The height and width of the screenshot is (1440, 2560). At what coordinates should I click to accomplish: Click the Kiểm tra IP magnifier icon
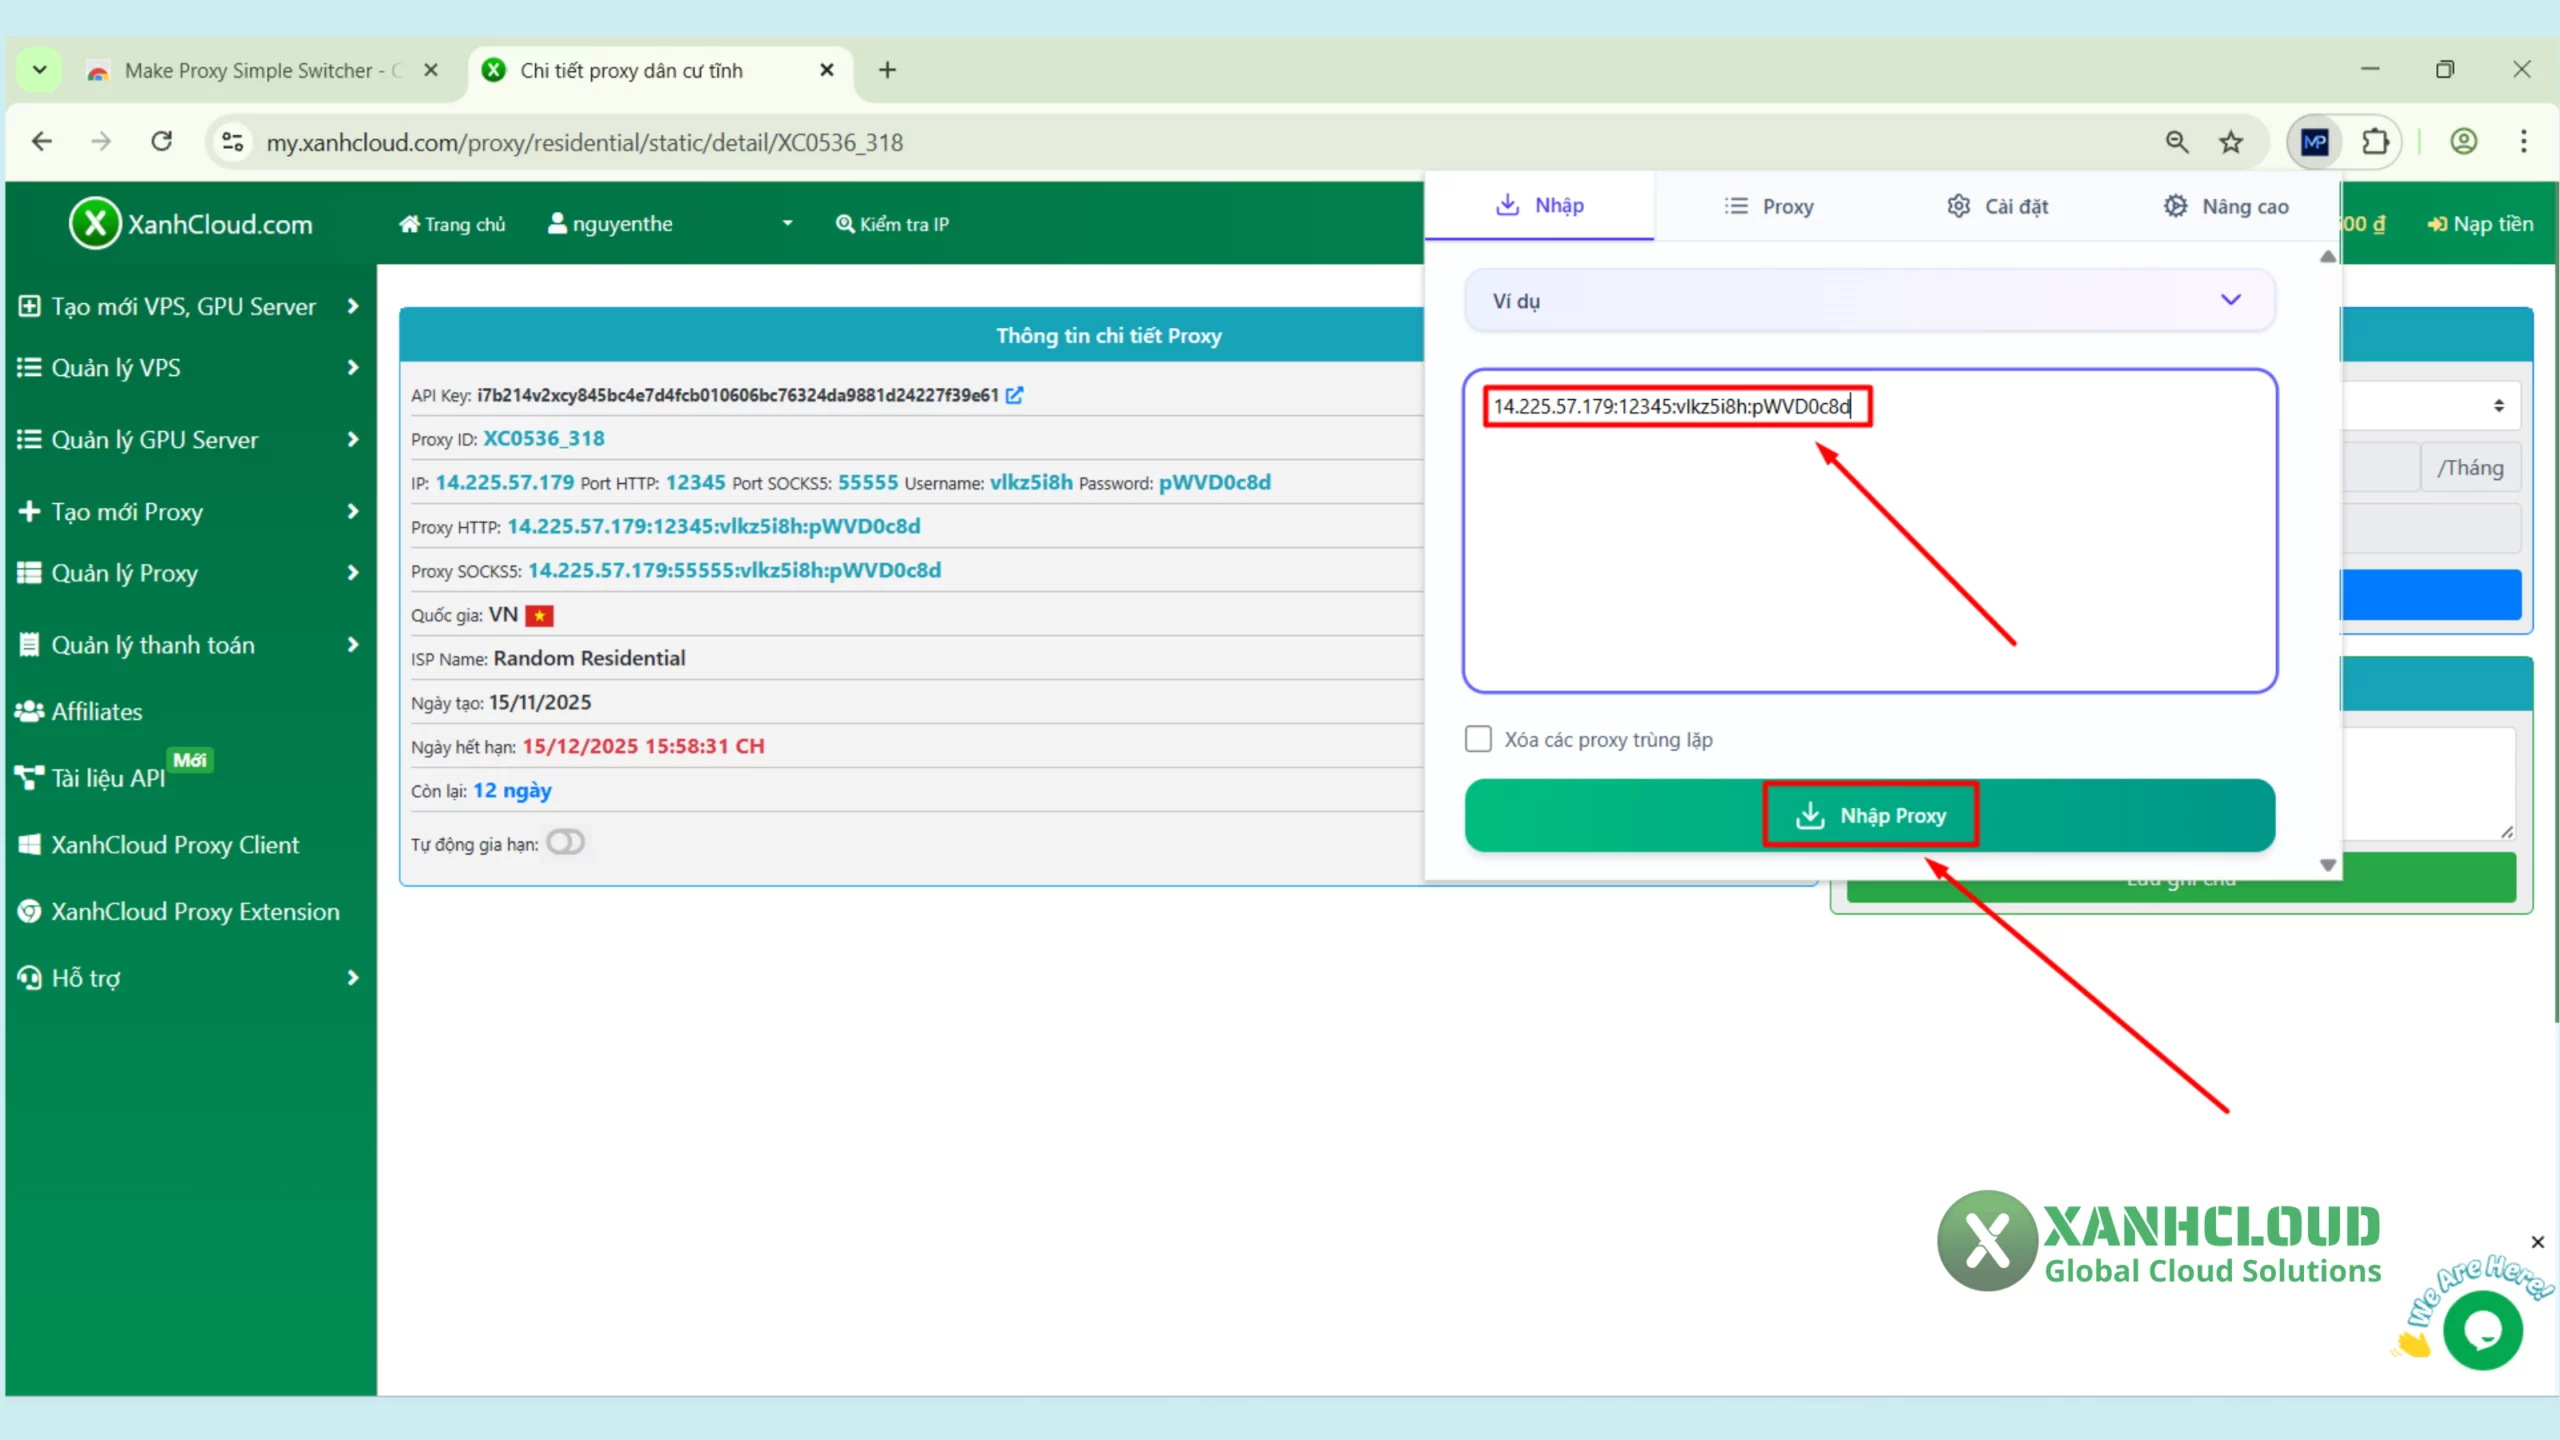pos(845,223)
